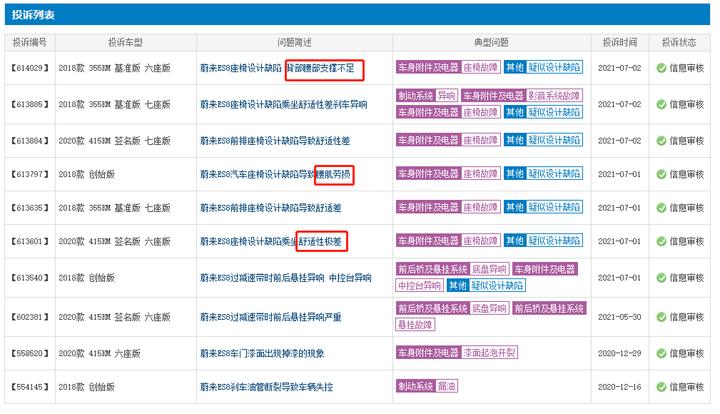Click 疑似设计缺陷 tag in row 613540

point(497,285)
